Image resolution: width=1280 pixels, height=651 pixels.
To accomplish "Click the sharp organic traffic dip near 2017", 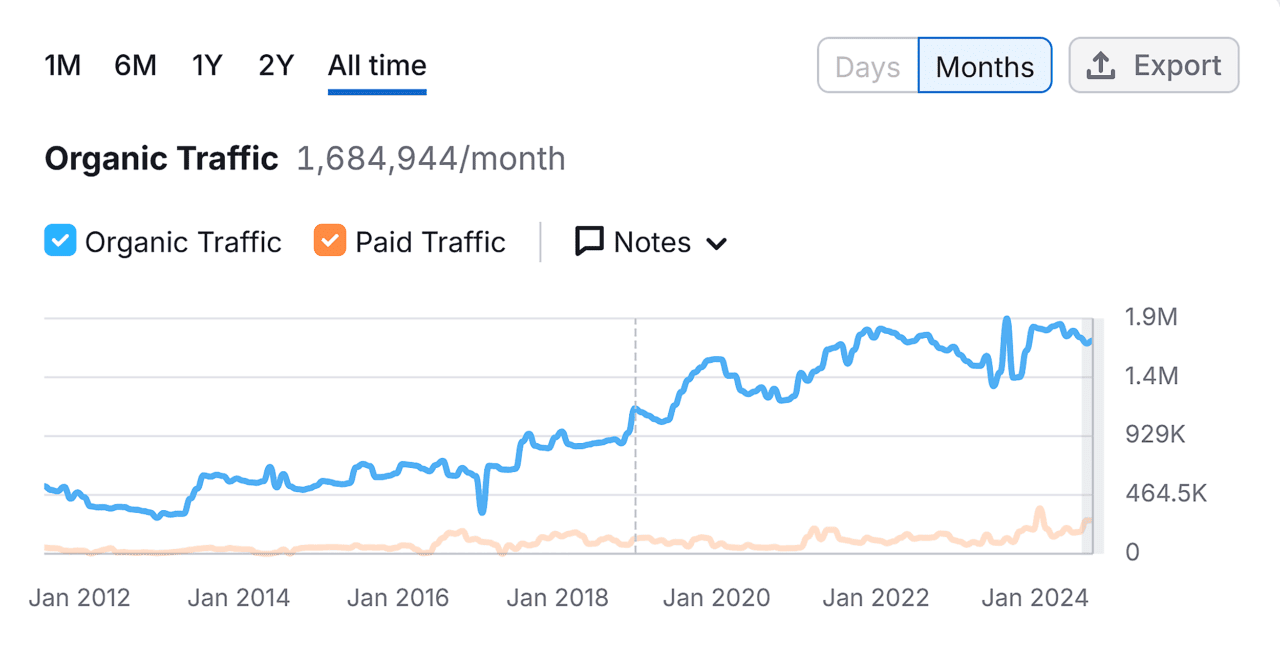I will tap(482, 510).
